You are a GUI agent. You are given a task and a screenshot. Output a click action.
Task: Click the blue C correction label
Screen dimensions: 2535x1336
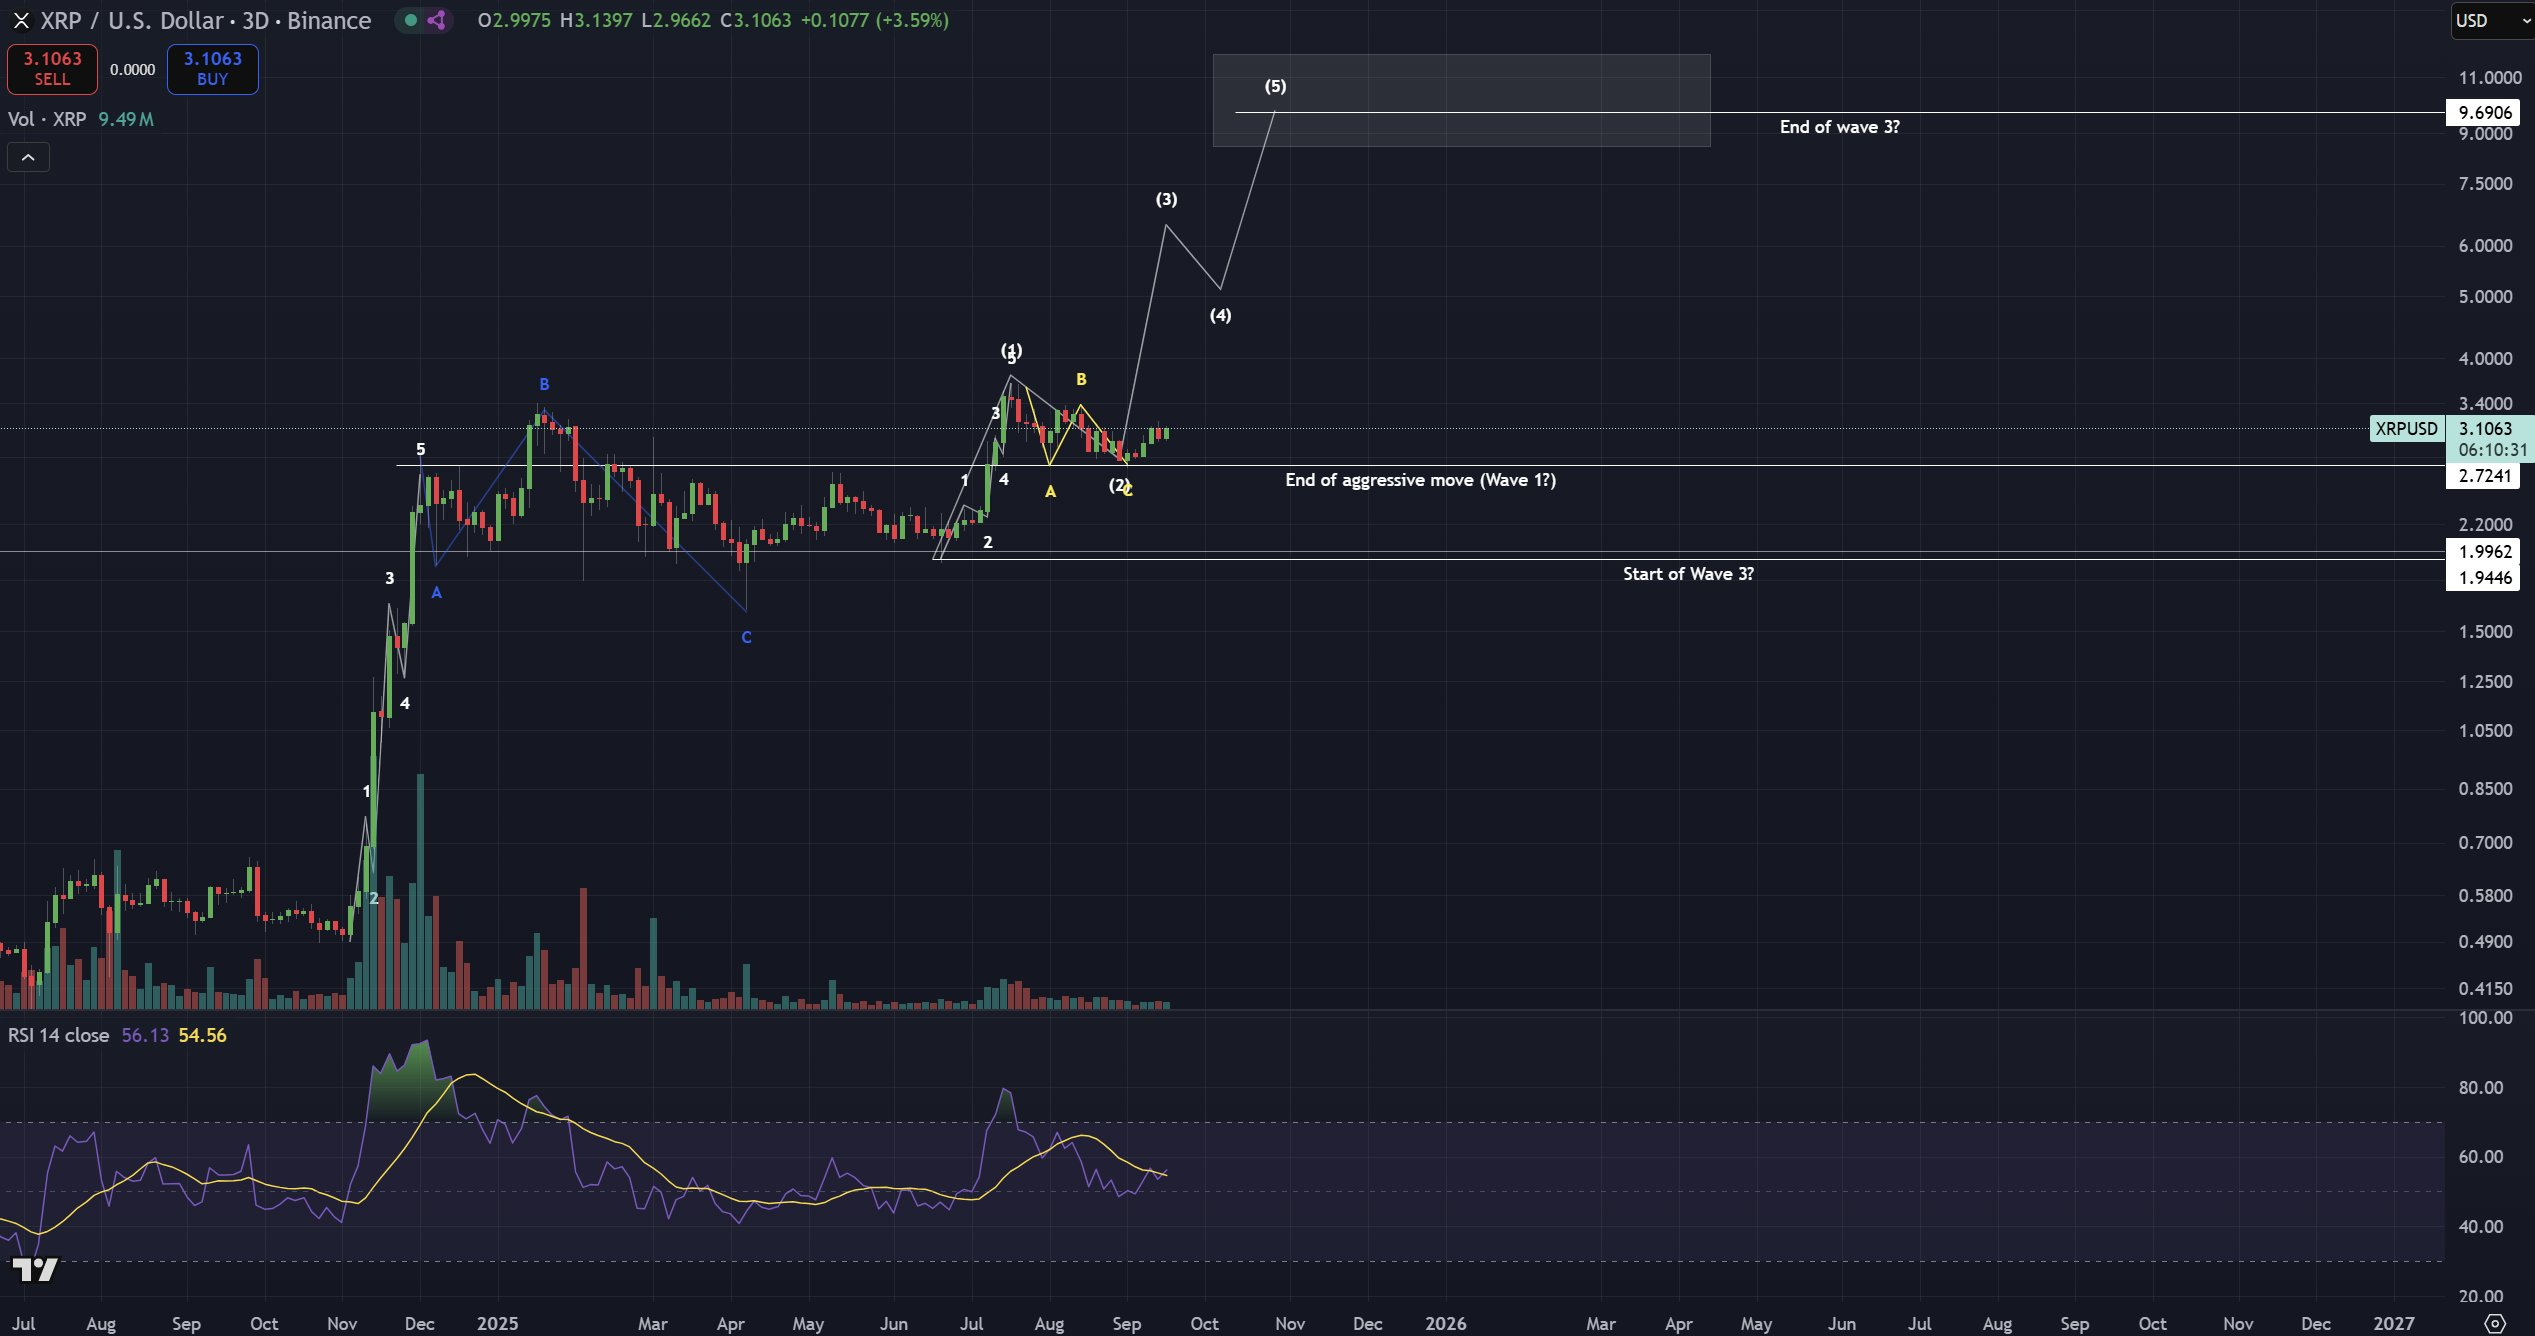[746, 637]
